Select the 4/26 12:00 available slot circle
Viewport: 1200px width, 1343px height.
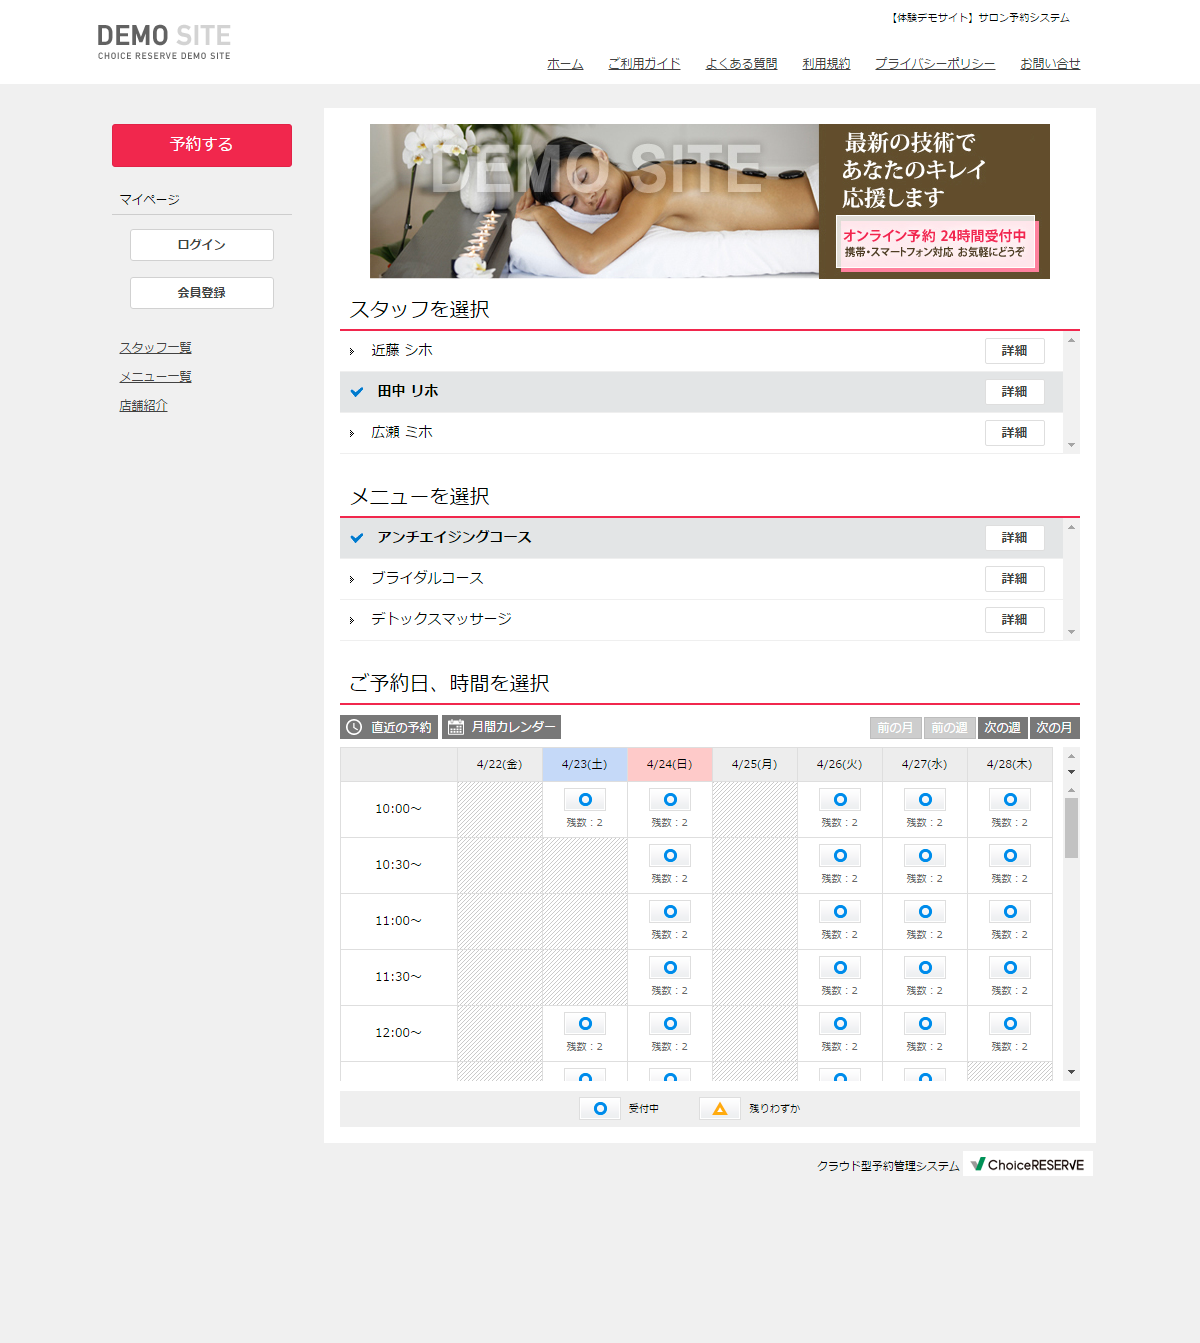tap(840, 1024)
